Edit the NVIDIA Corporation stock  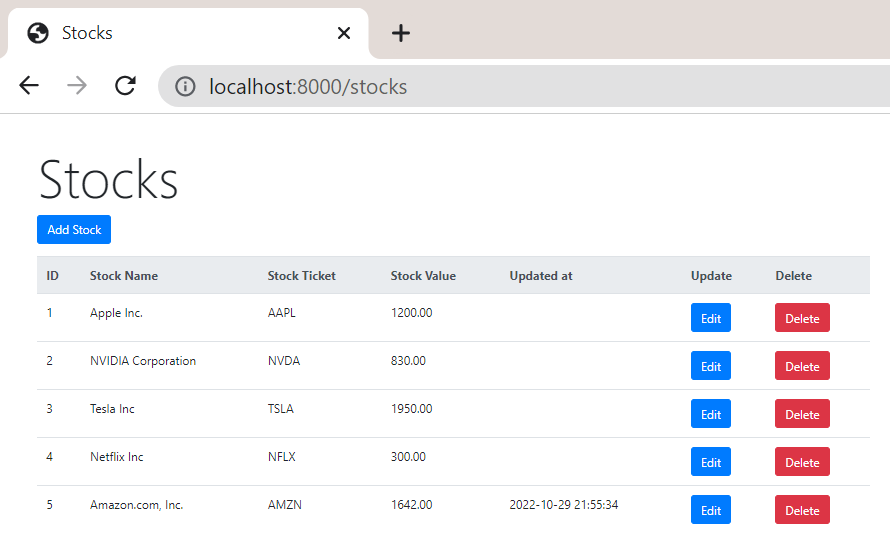711,366
